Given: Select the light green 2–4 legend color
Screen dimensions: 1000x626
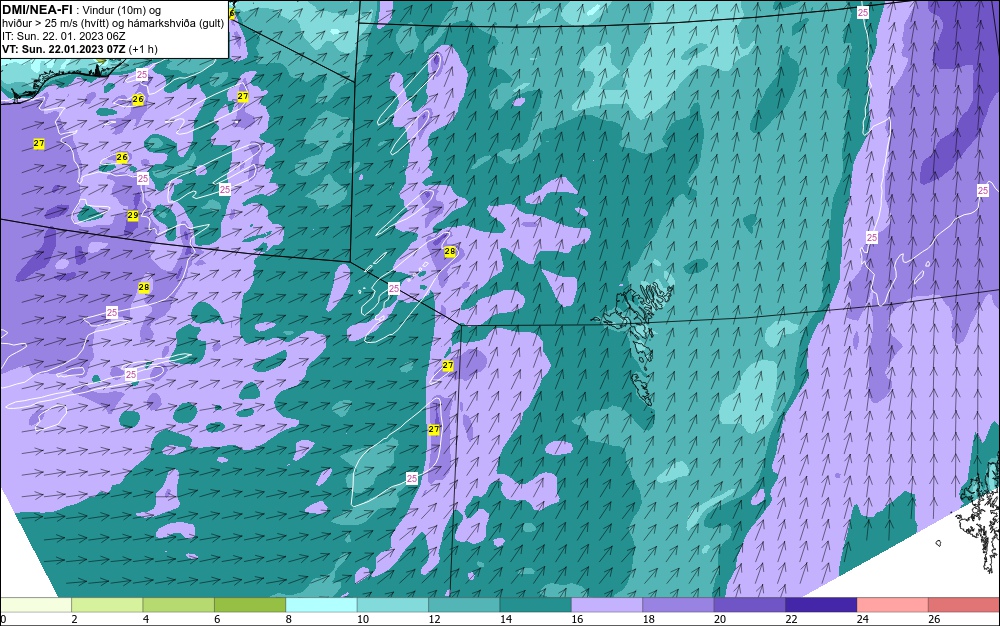Looking at the screenshot, I should [107, 605].
